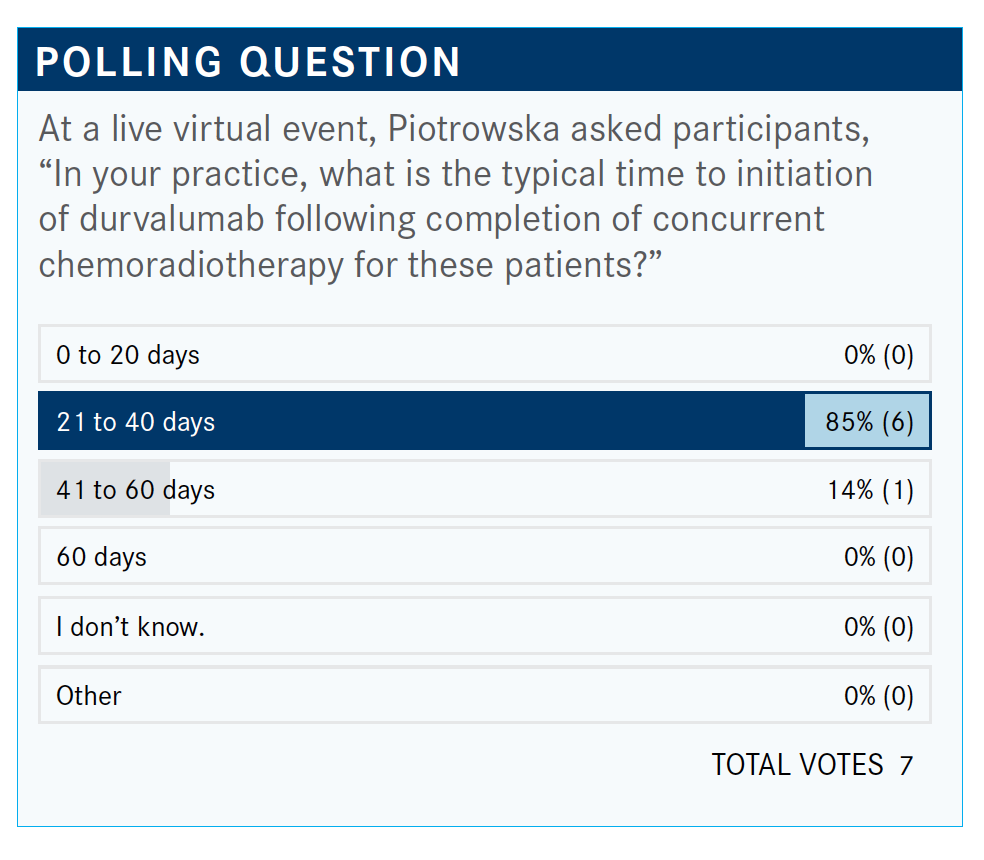The image size is (984, 860).
Task: Click the gray bar fill behind "41 to 60"
Action: [104, 490]
